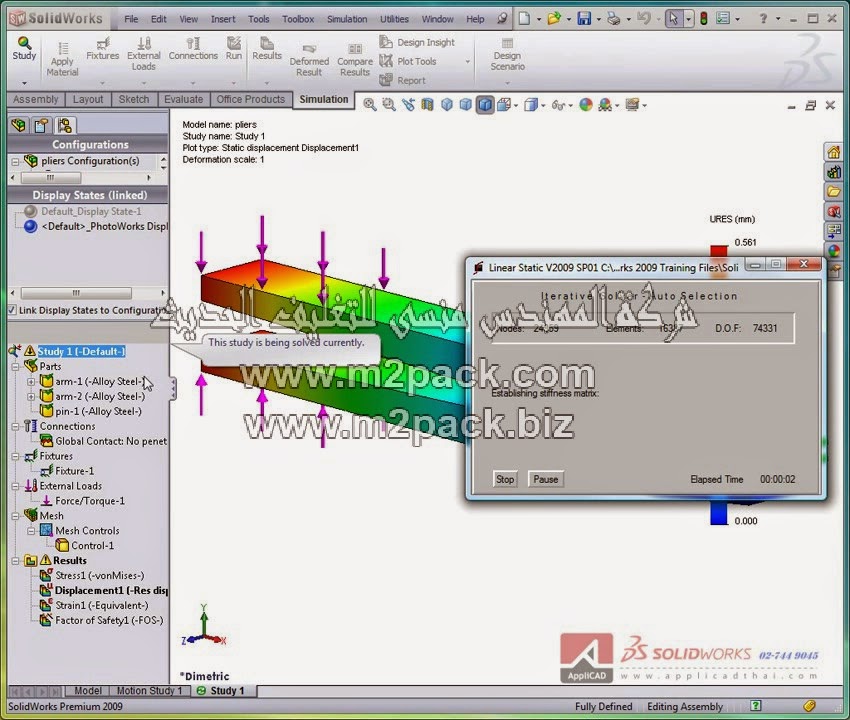The image size is (850, 720).
Task: Collapse the pliers Configuration(s) node
Action: pos(16,161)
